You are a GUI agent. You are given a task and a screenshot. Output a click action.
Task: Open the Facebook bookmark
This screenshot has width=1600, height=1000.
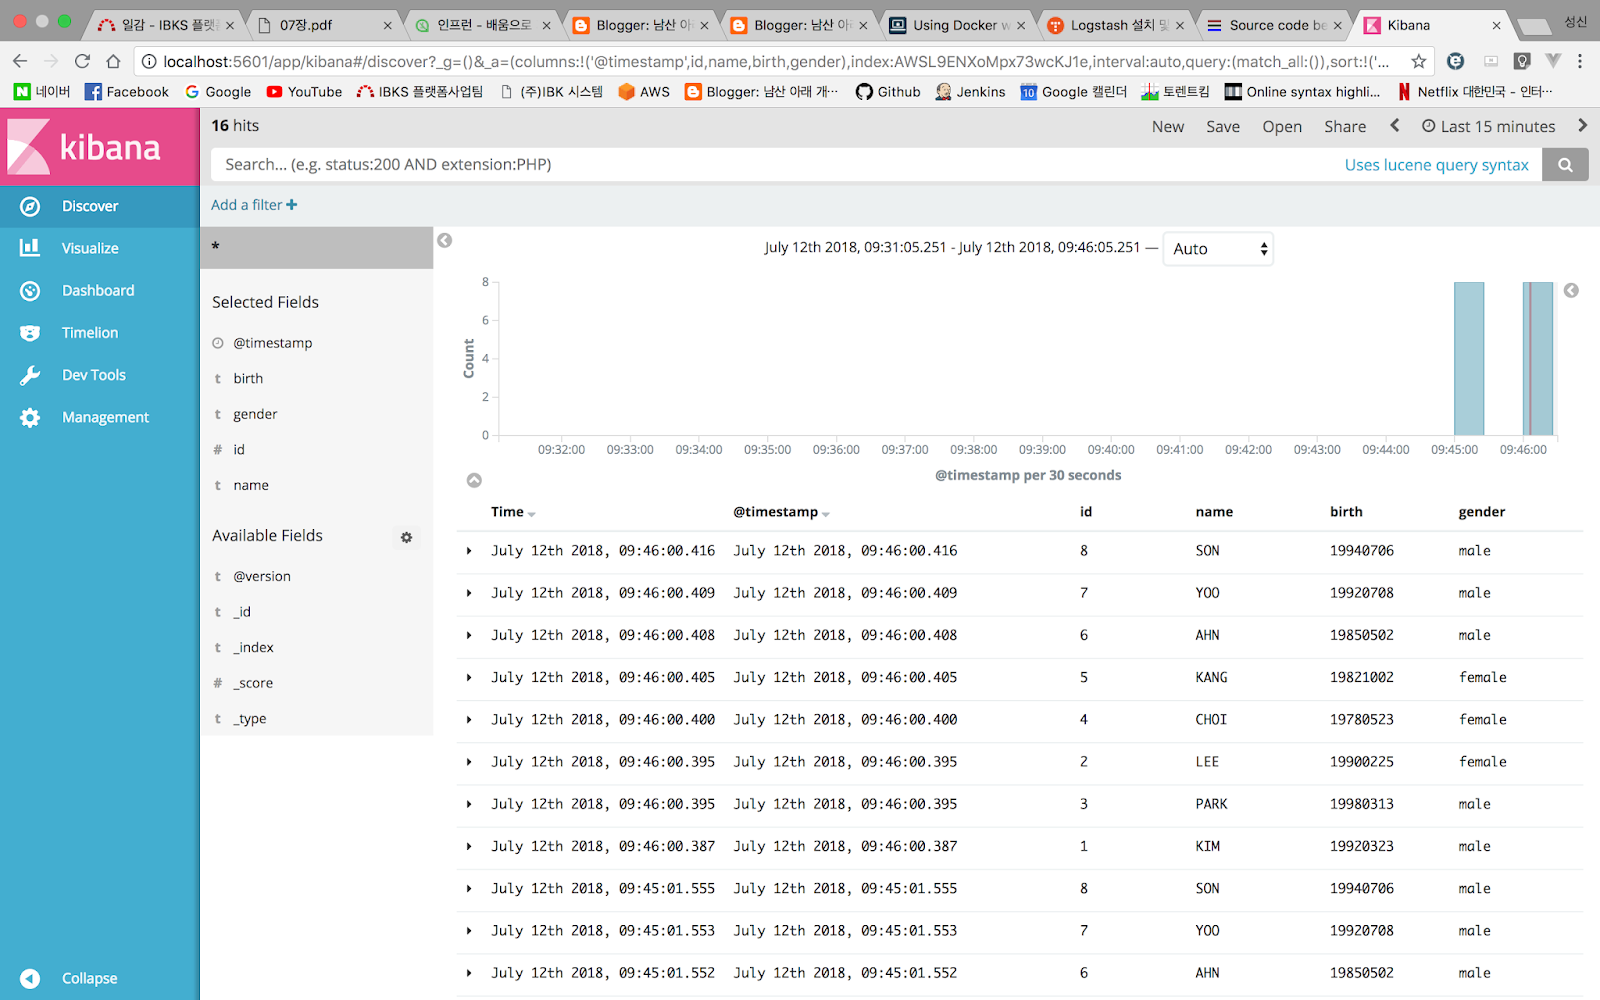pos(127,92)
